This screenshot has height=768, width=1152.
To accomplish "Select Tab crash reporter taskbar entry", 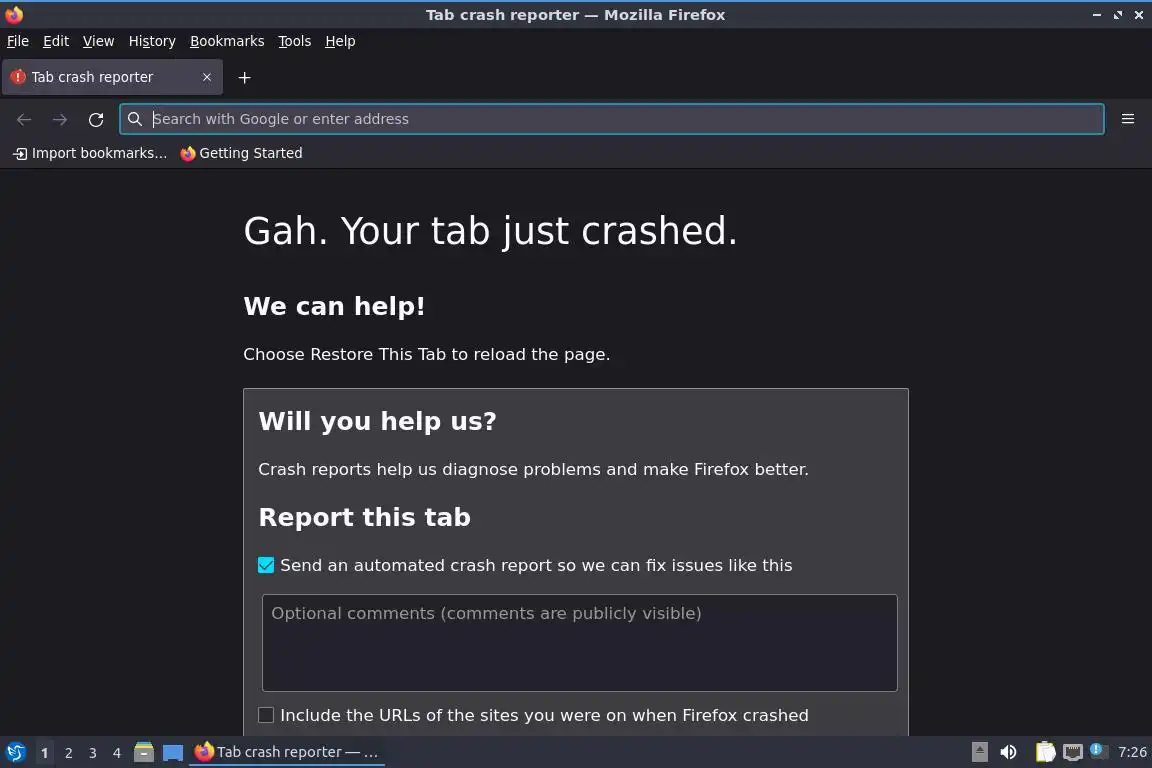I will 287,752.
